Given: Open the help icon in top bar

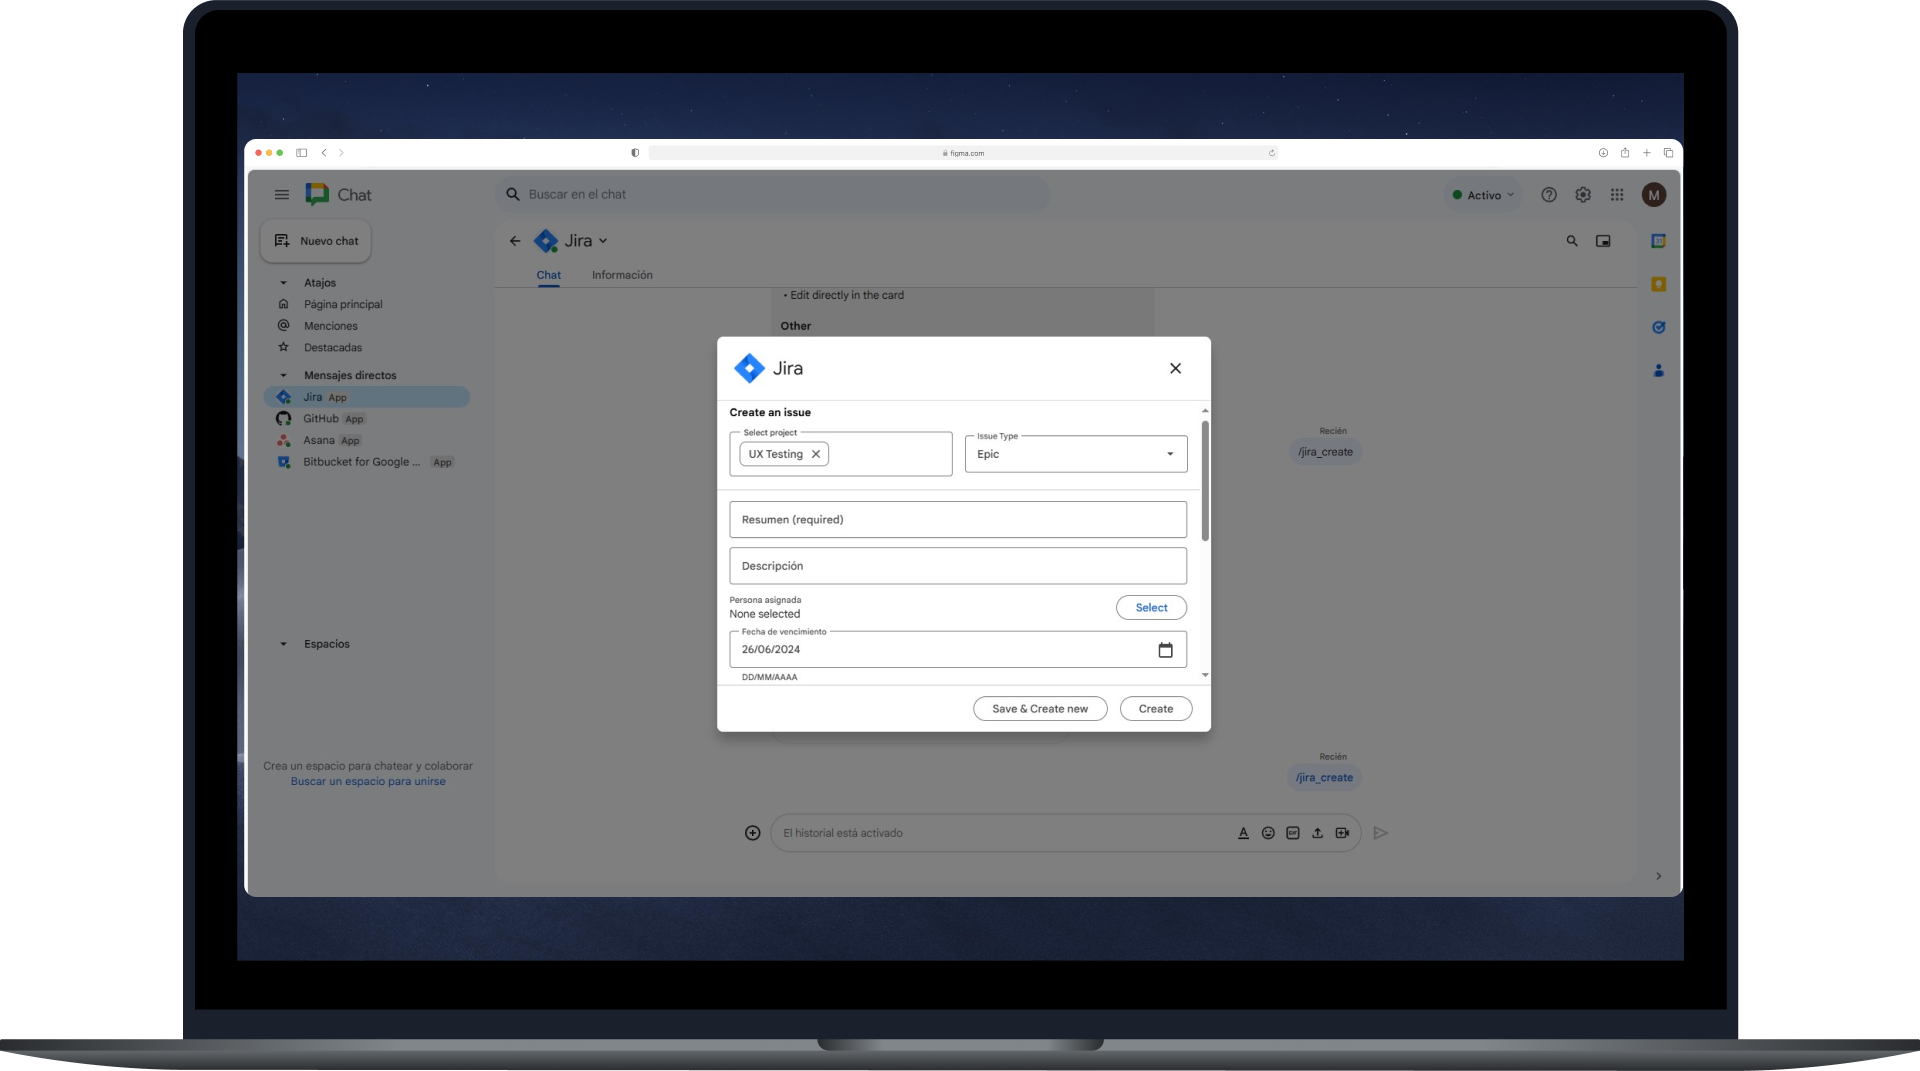Looking at the screenshot, I should tap(1549, 195).
